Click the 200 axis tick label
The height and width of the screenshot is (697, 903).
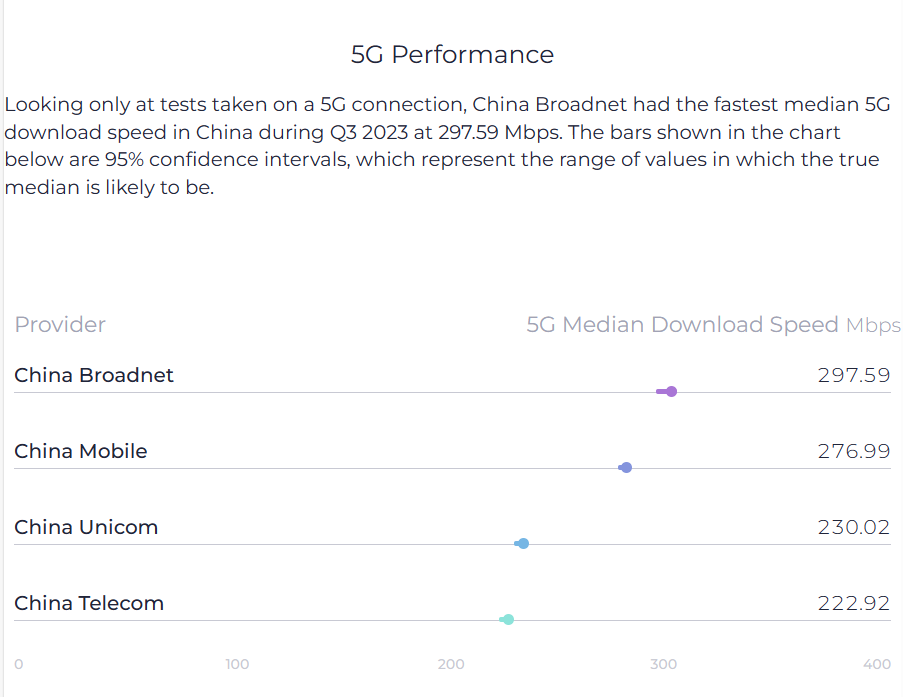coord(451,664)
